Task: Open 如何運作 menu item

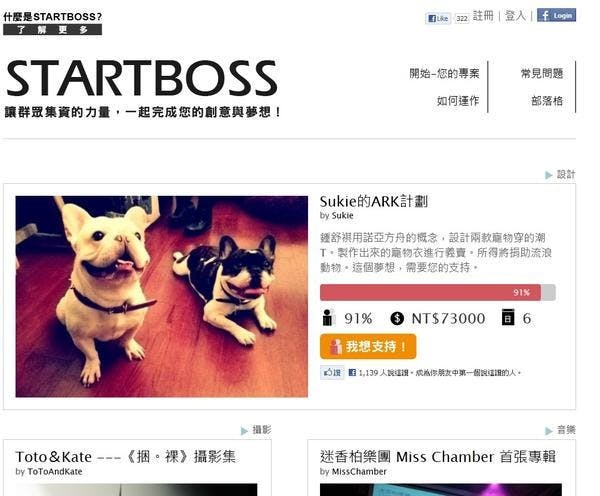Action: tap(458, 101)
